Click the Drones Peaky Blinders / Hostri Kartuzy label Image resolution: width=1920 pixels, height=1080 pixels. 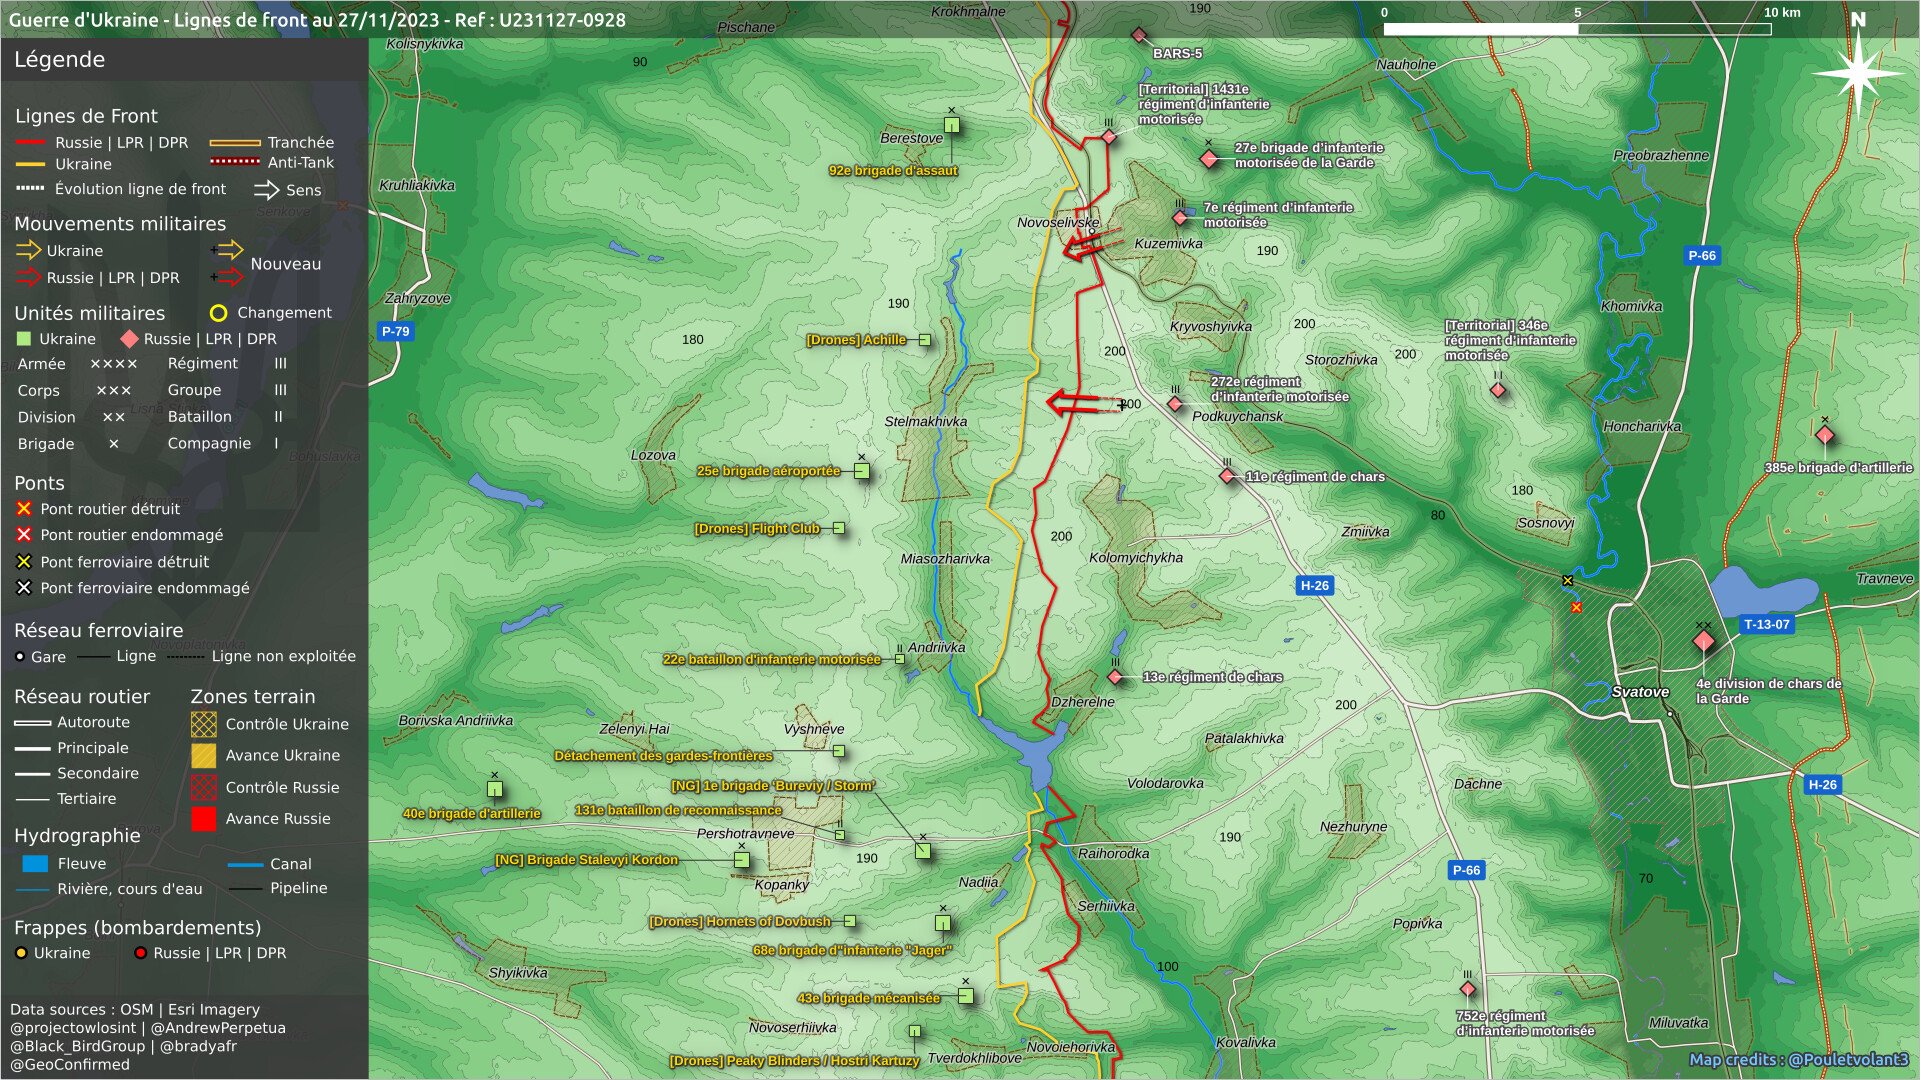794,1061
